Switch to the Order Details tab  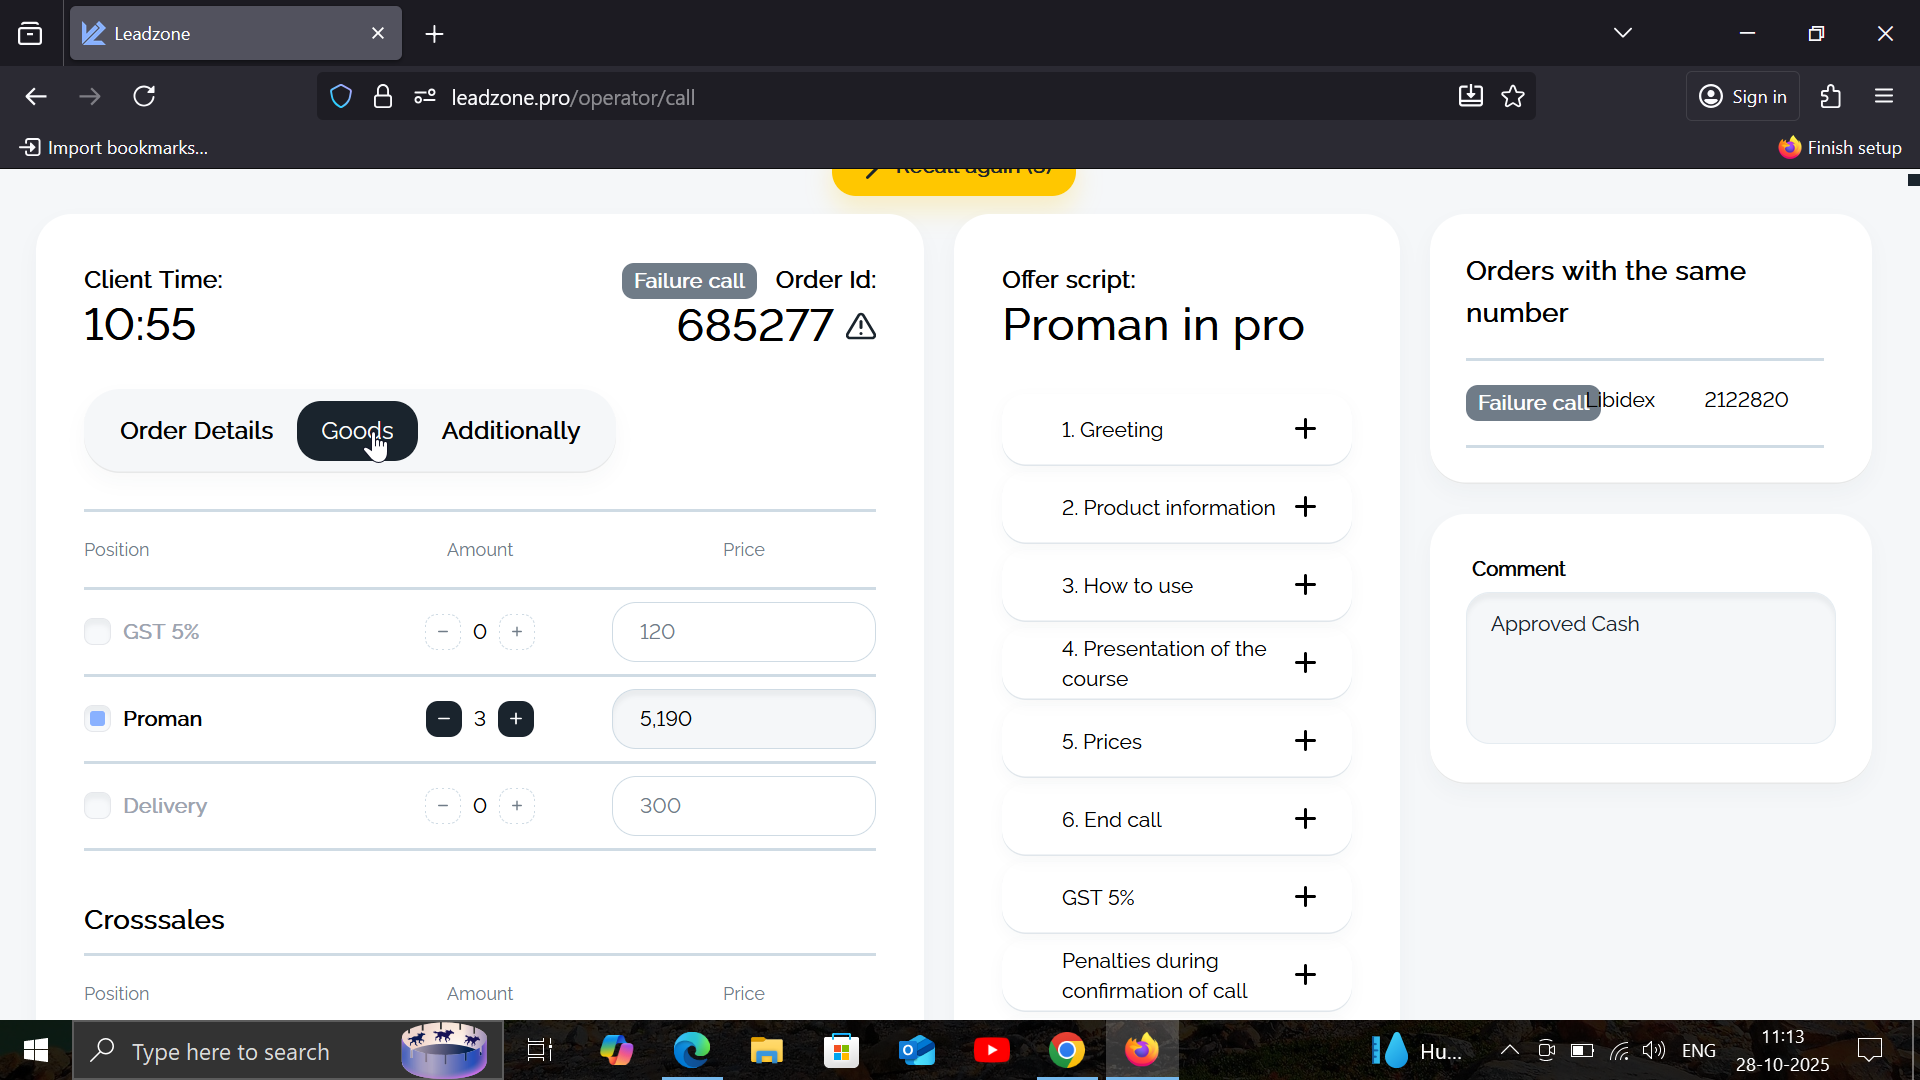[x=196, y=431]
